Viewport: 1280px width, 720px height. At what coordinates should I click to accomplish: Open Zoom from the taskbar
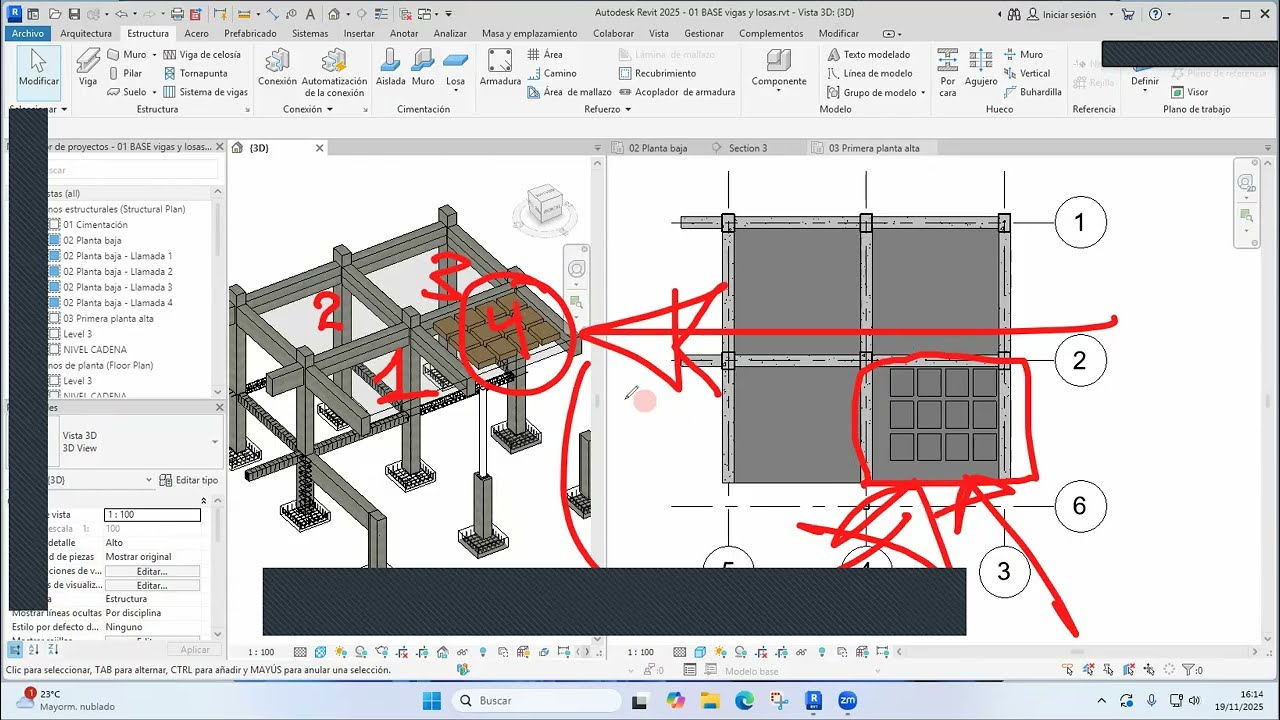(x=847, y=700)
